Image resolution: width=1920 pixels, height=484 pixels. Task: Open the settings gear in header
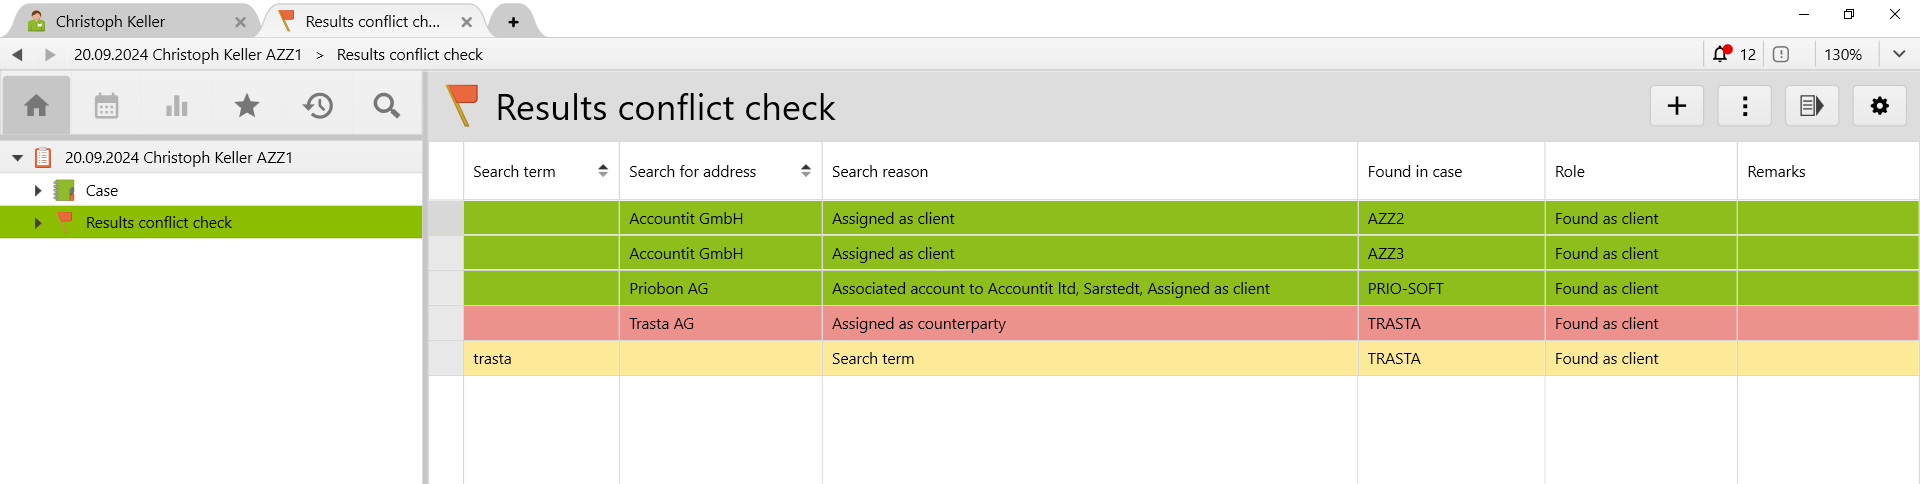coord(1880,106)
